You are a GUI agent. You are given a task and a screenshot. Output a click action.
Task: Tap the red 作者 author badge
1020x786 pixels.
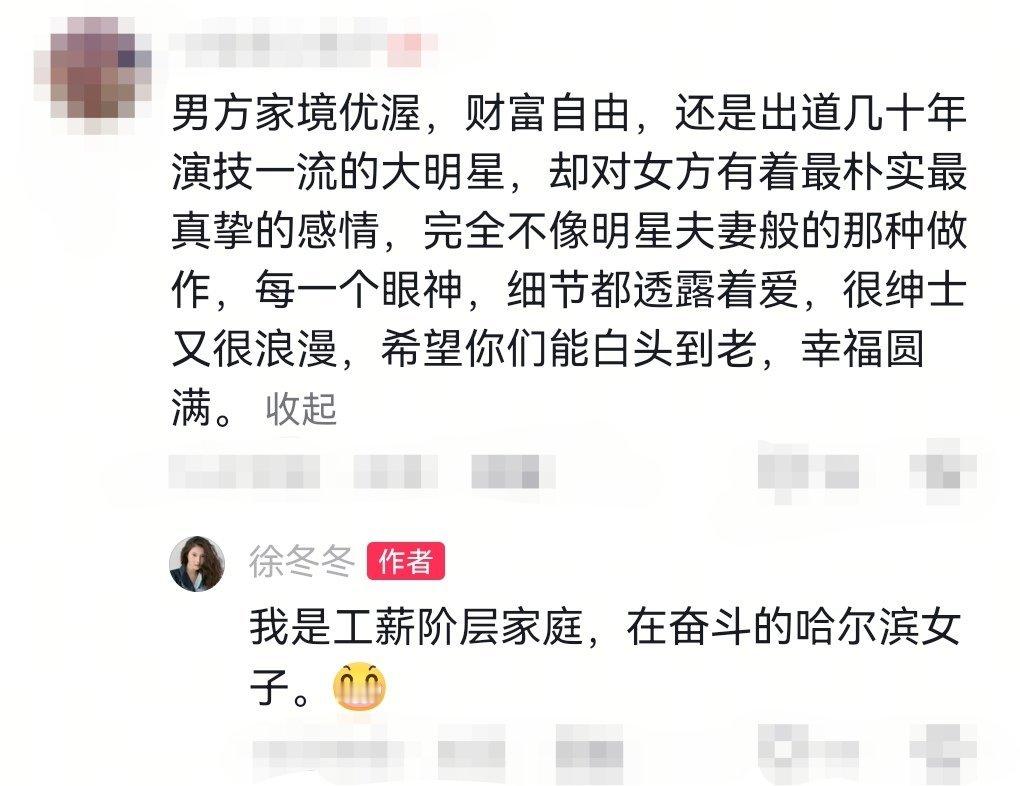point(406,561)
